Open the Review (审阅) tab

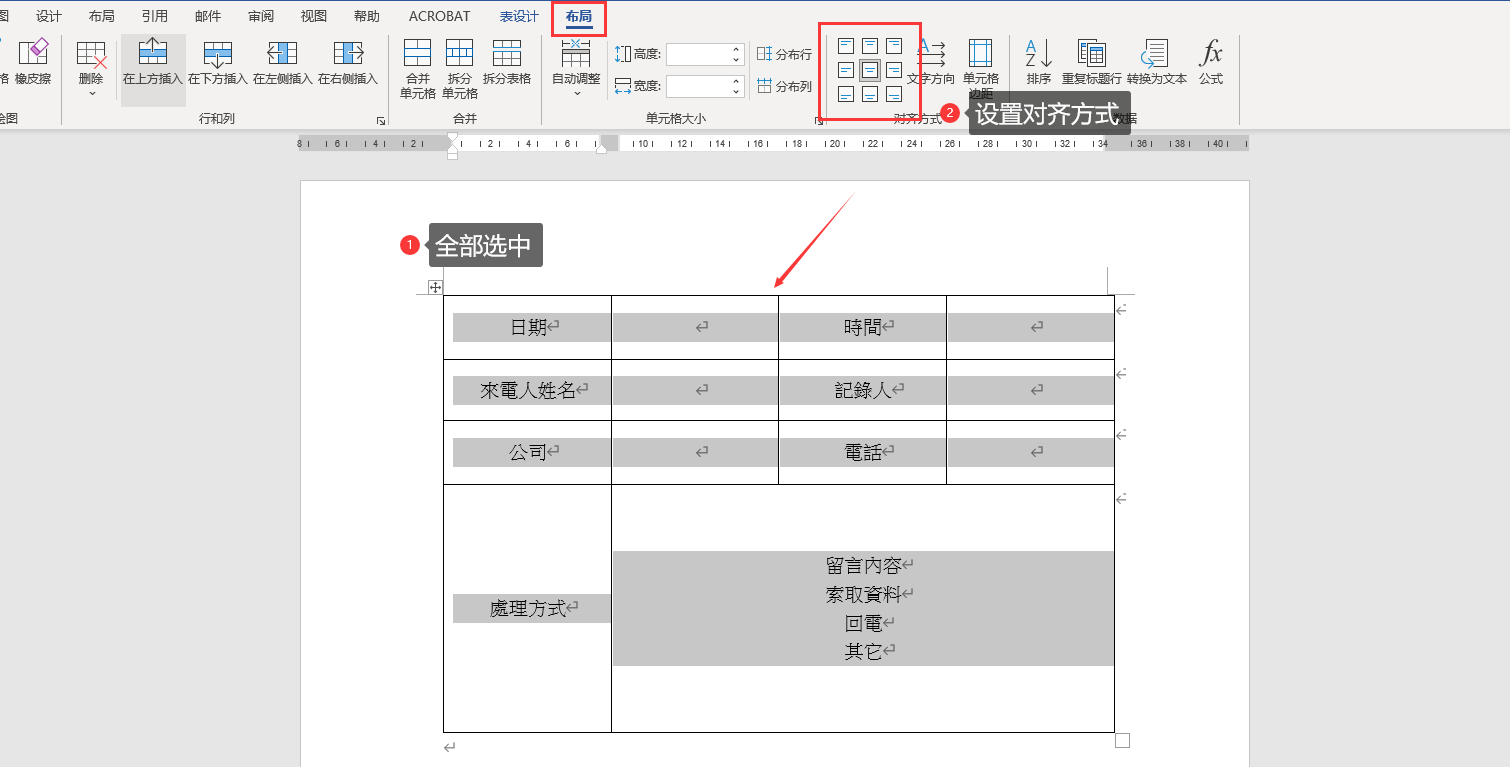click(261, 16)
